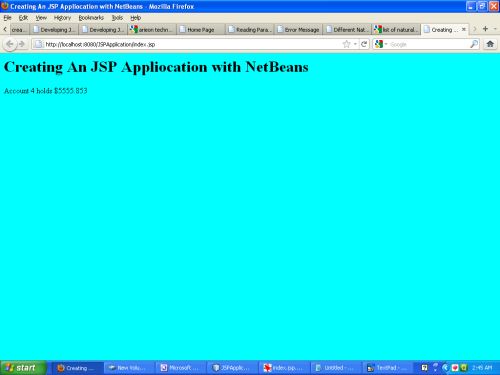Screen dimensions: 500x375
Task: Click the taskbar clock
Action: click(x=482, y=368)
